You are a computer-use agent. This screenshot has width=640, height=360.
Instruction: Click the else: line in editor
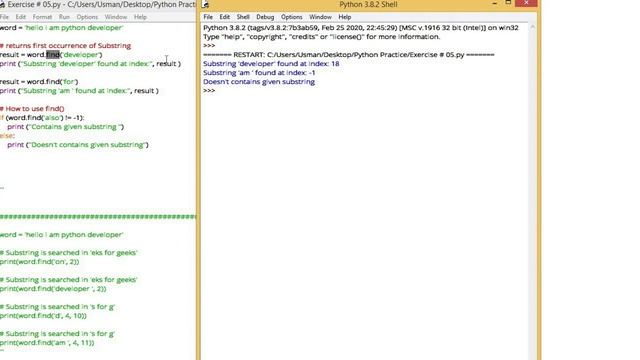(x=7, y=136)
